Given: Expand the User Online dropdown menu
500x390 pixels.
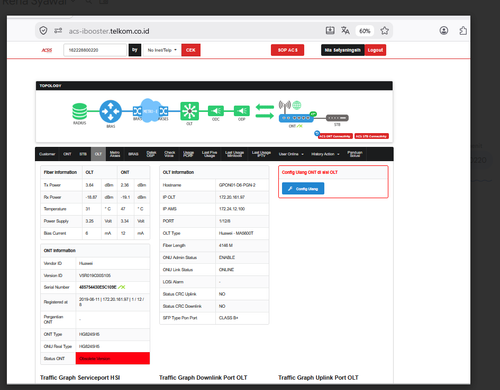Looking at the screenshot, I should tap(291, 154).
